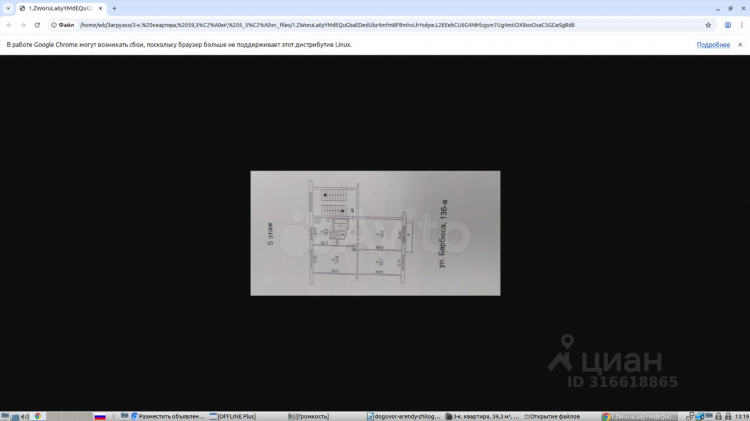This screenshot has height=421, width=750.
Task: Click the desktop icon beside Разместить объявлен
Action: coord(124,417)
